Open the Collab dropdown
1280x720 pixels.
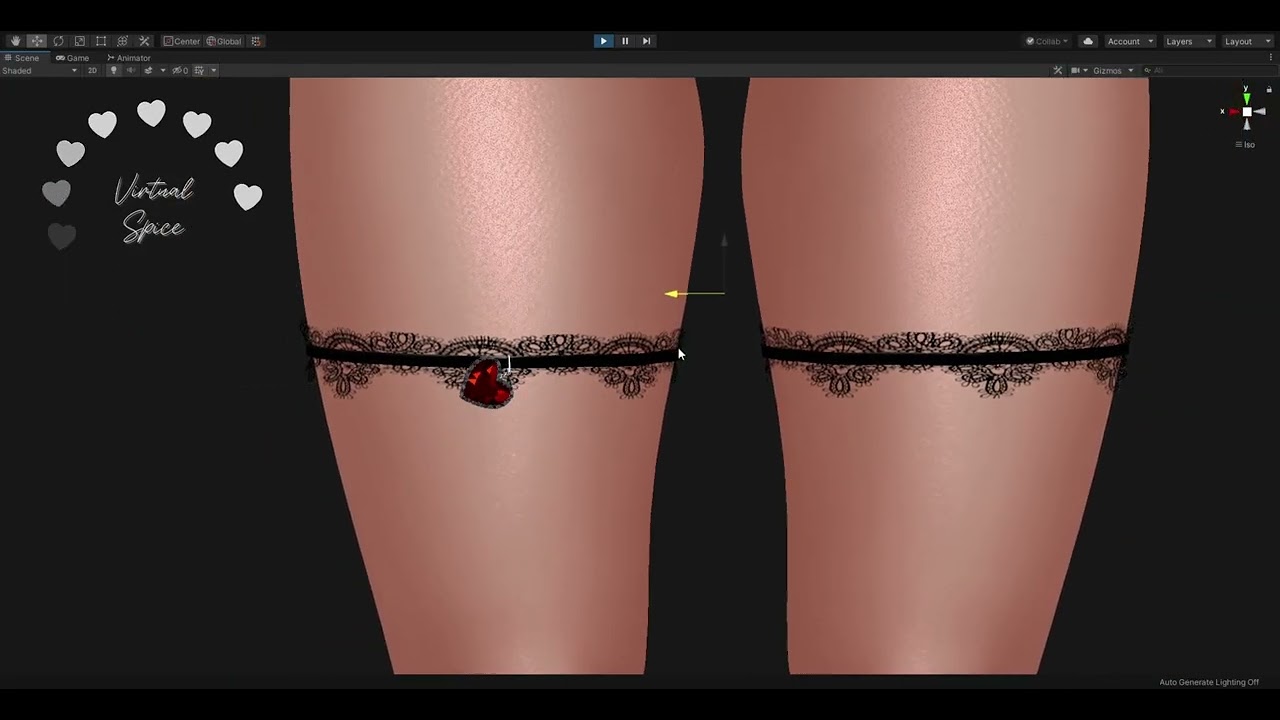(x=1047, y=41)
